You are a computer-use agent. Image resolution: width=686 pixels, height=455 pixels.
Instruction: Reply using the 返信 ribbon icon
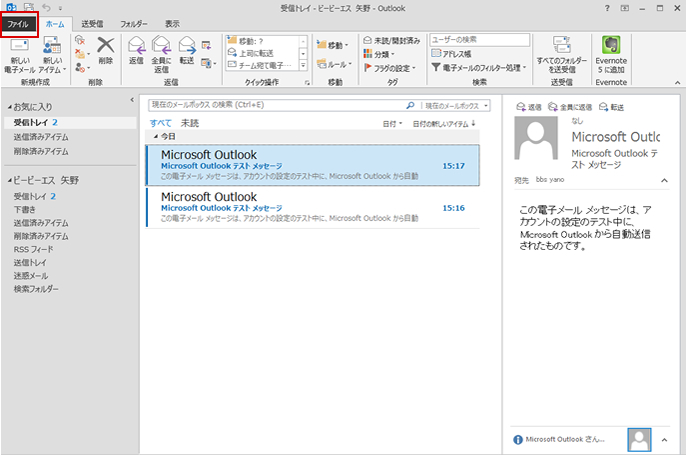pos(136,51)
